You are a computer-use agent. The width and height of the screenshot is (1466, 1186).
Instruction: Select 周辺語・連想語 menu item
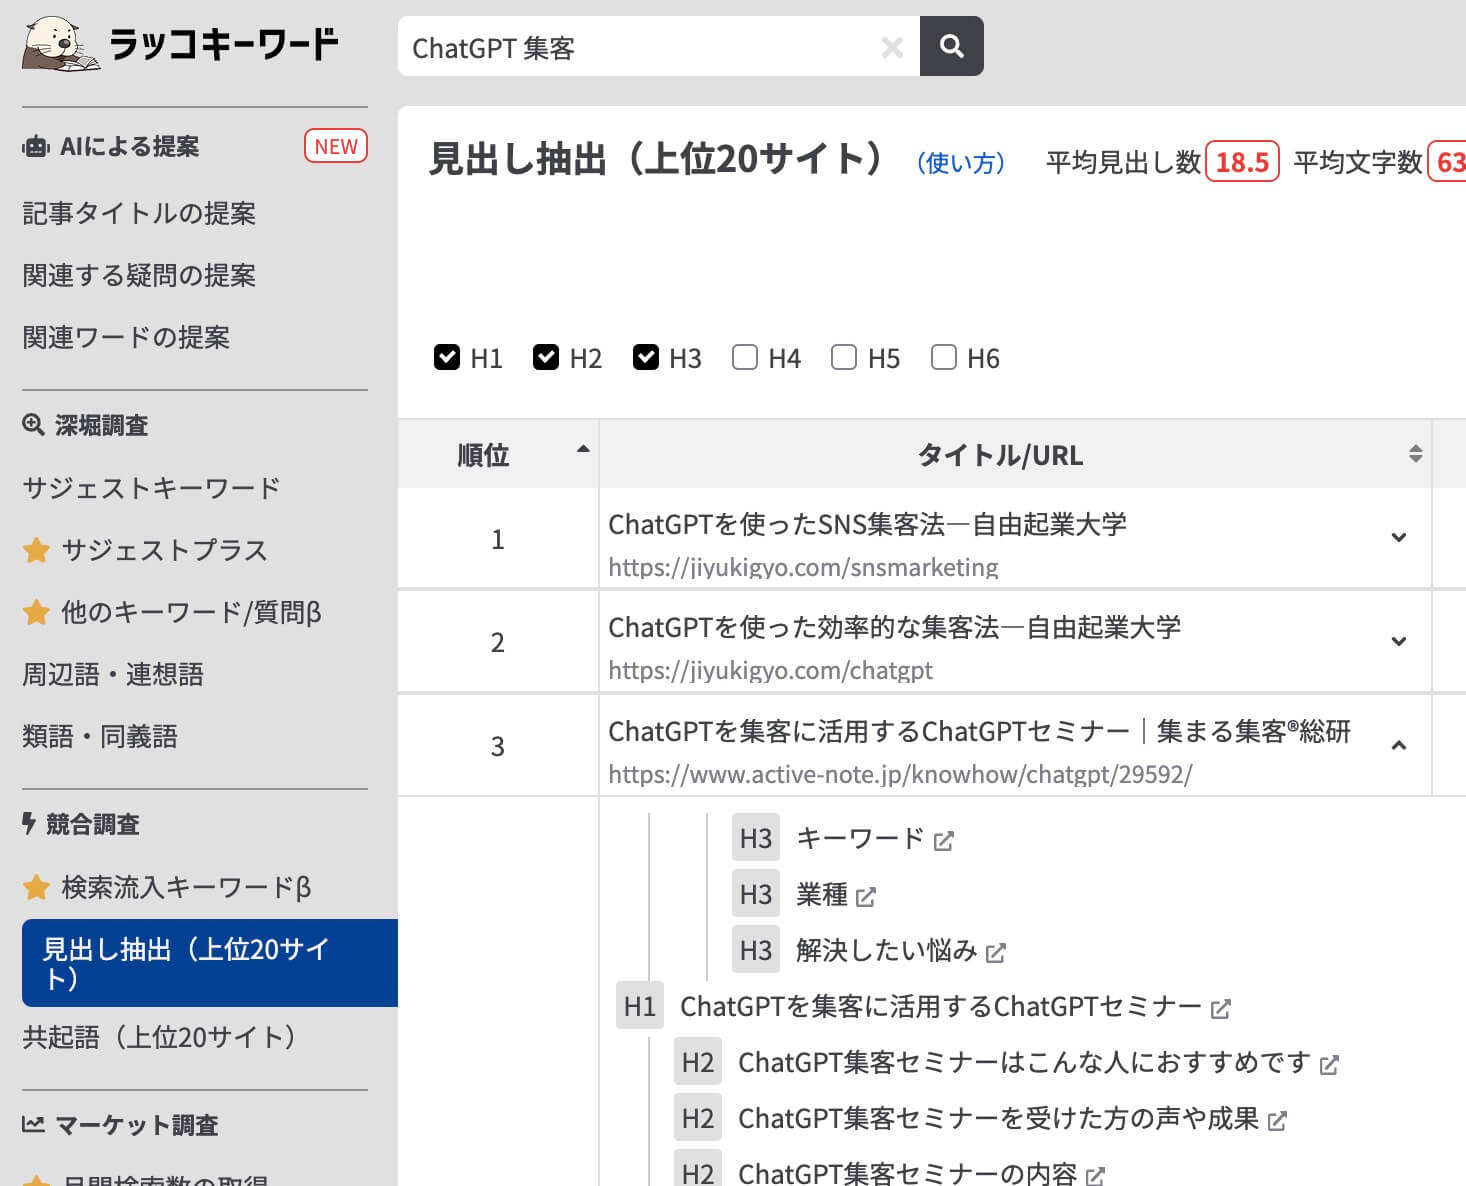pos(113,674)
